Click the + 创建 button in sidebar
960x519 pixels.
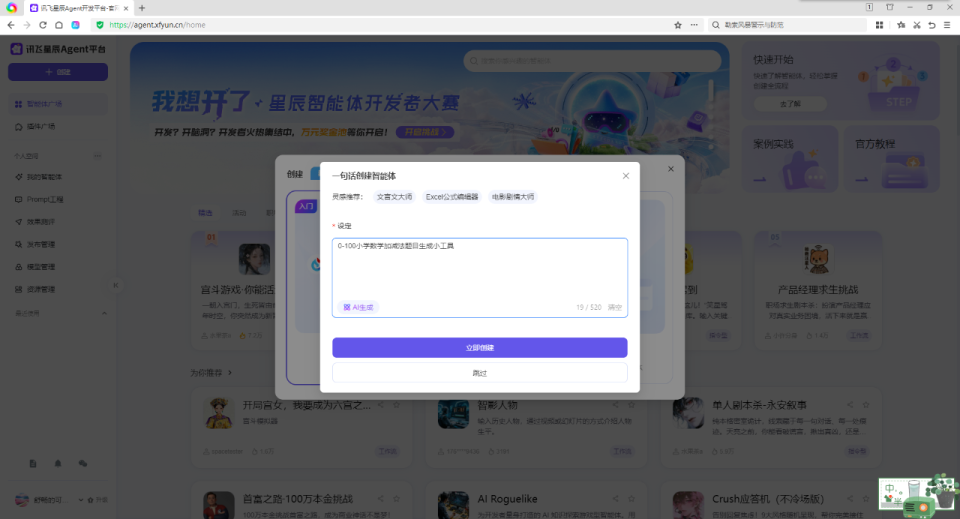[x=58, y=72]
